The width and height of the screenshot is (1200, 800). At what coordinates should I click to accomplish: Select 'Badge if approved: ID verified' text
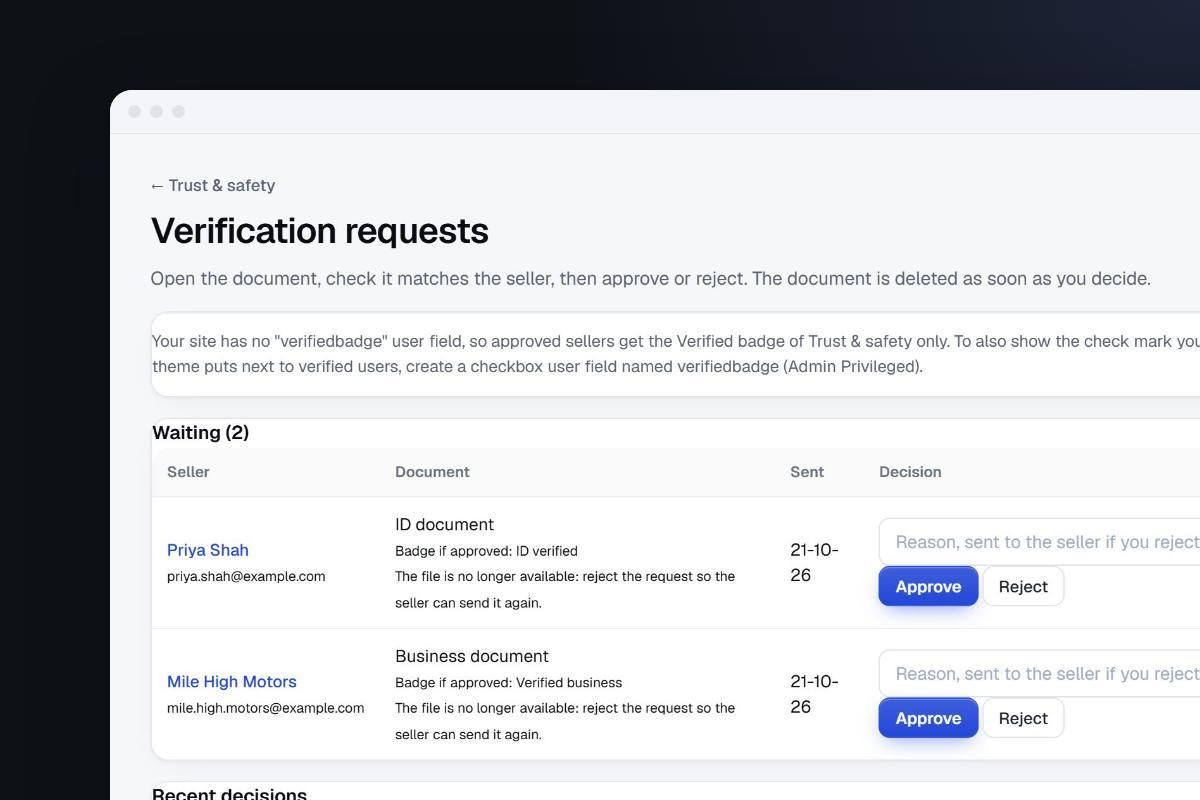(x=486, y=551)
